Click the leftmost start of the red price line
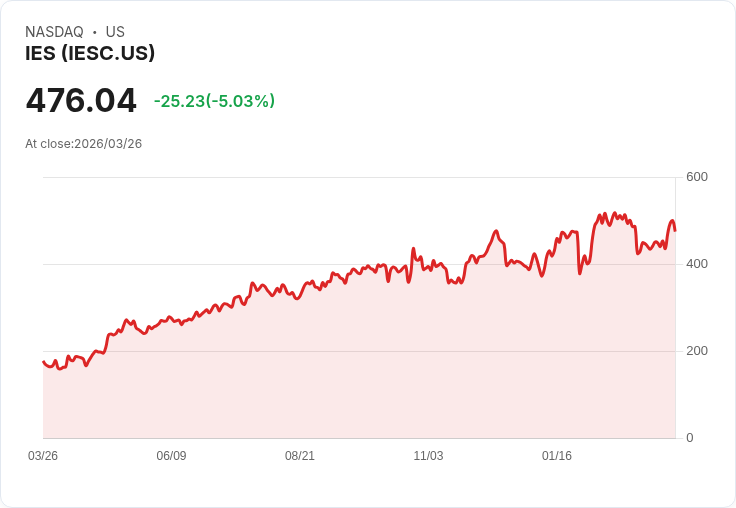 [x=44, y=362]
